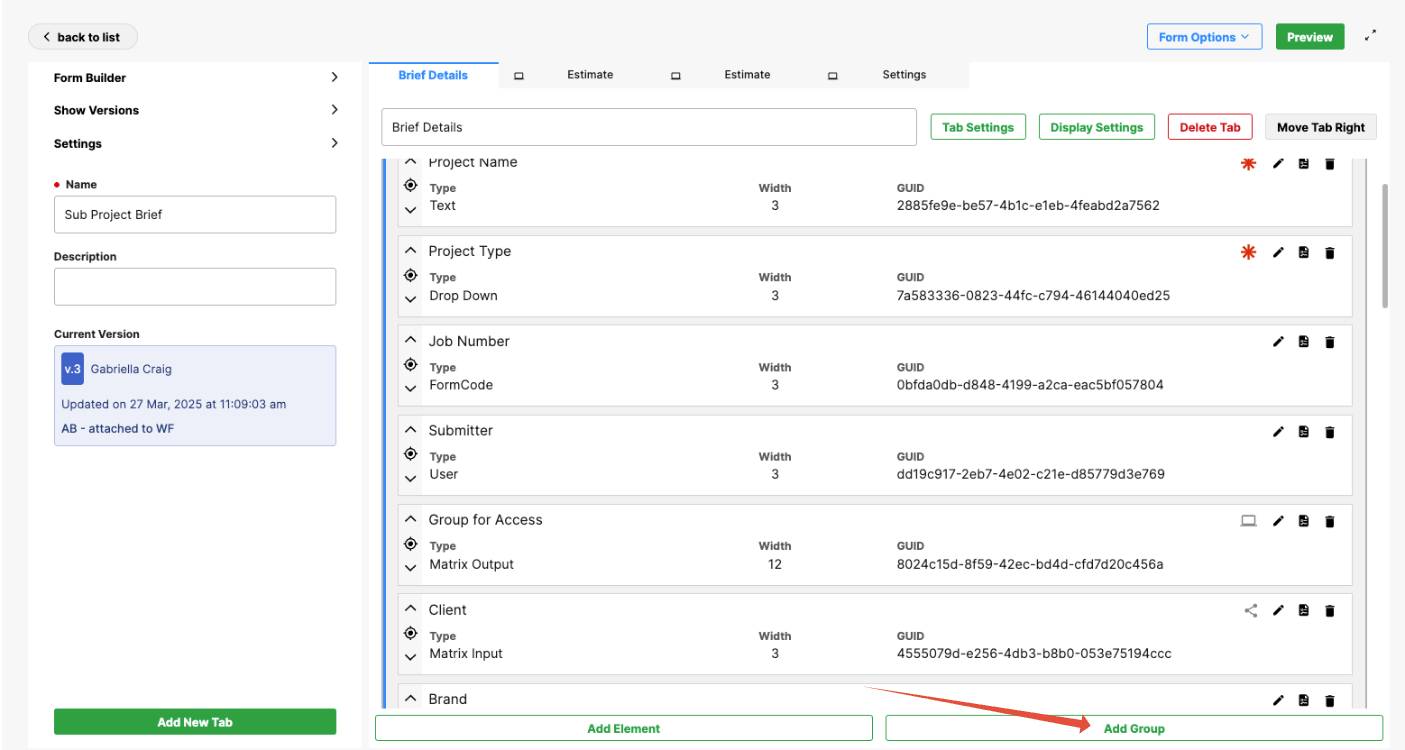Click the red required asterisk on Project Type

(1248, 252)
